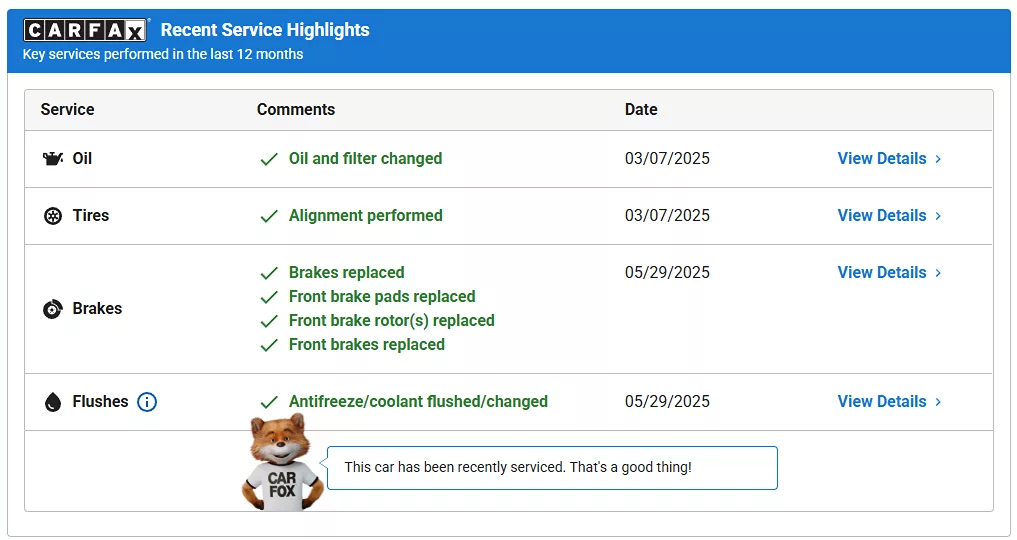Open the Flushes info circle icon
Image resolution: width=1017 pixels, height=540 pixels.
click(x=147, y=402)
